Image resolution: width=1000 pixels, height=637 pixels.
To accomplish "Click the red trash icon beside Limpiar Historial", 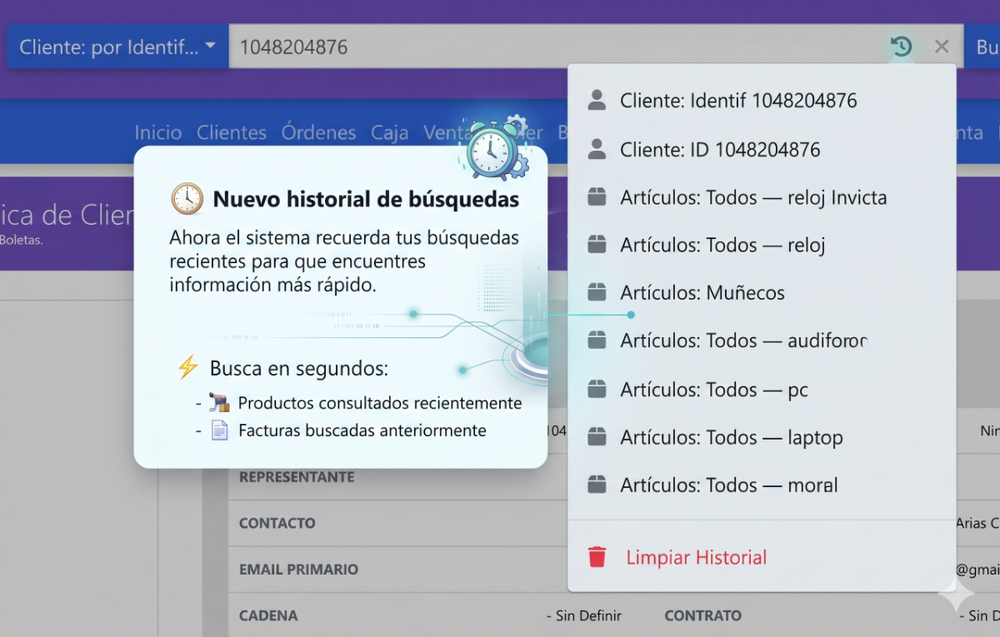I will [x=597, y=557].
